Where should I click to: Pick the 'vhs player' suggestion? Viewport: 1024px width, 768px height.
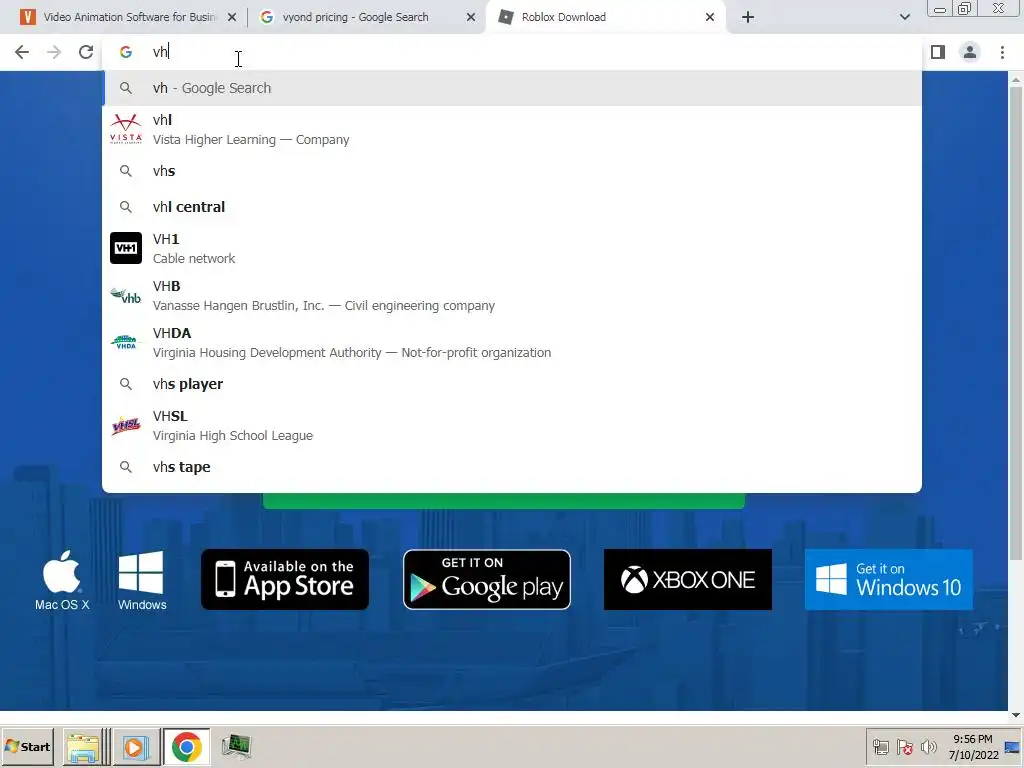point(512,384)
